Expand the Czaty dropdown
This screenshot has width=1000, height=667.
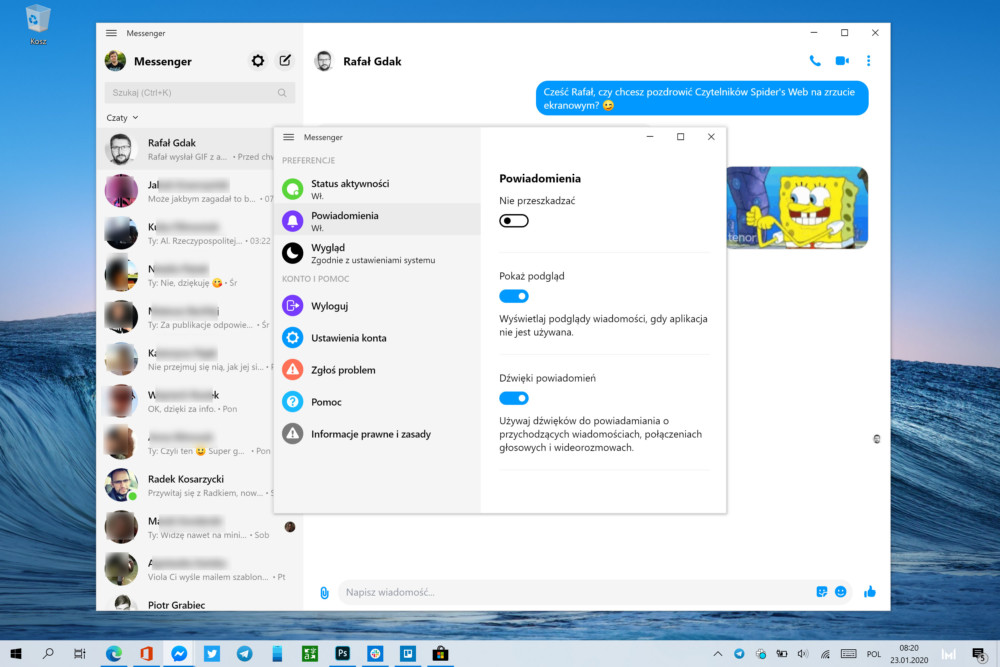122,117
